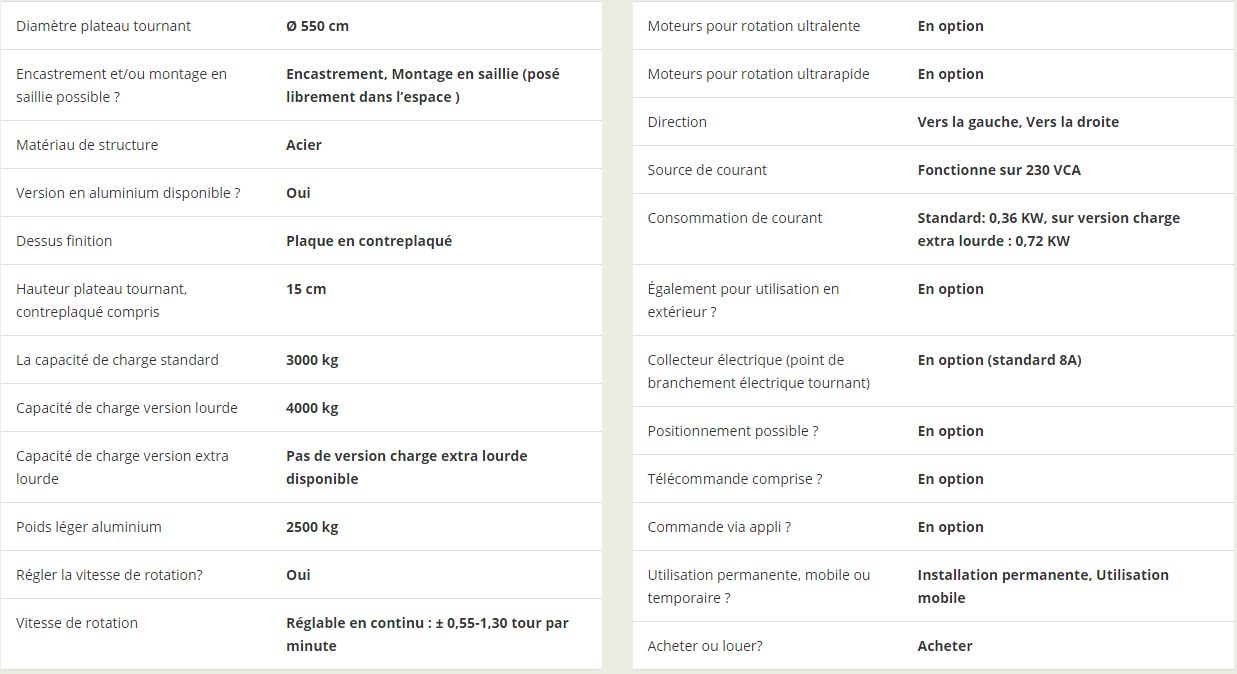Select "Vers la gauche, Vers la droite" text
The image size is (1237, 674).
(1018, 122)
